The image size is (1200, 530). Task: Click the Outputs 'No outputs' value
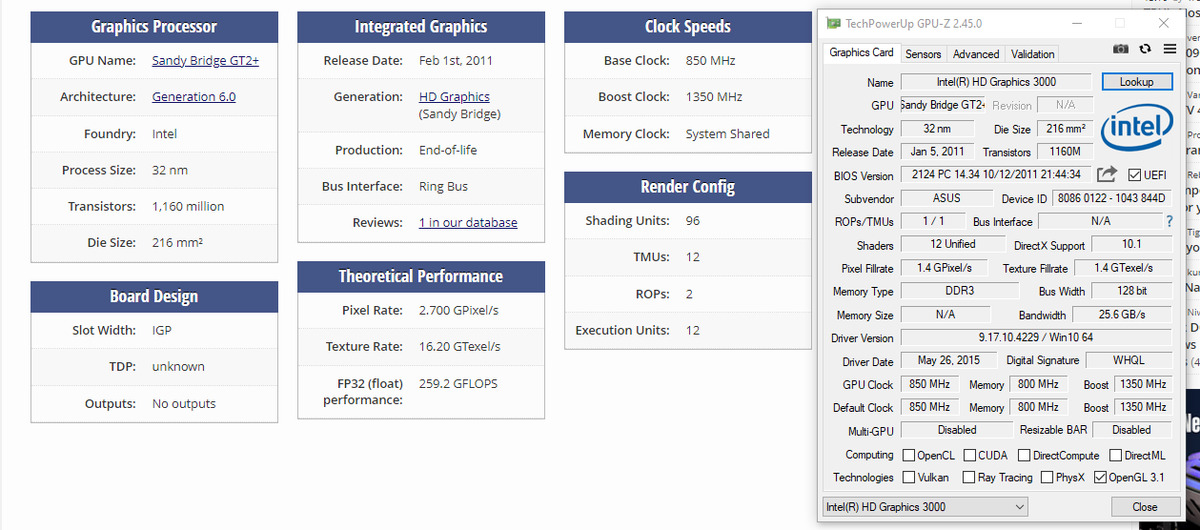[x=184, y=404]
